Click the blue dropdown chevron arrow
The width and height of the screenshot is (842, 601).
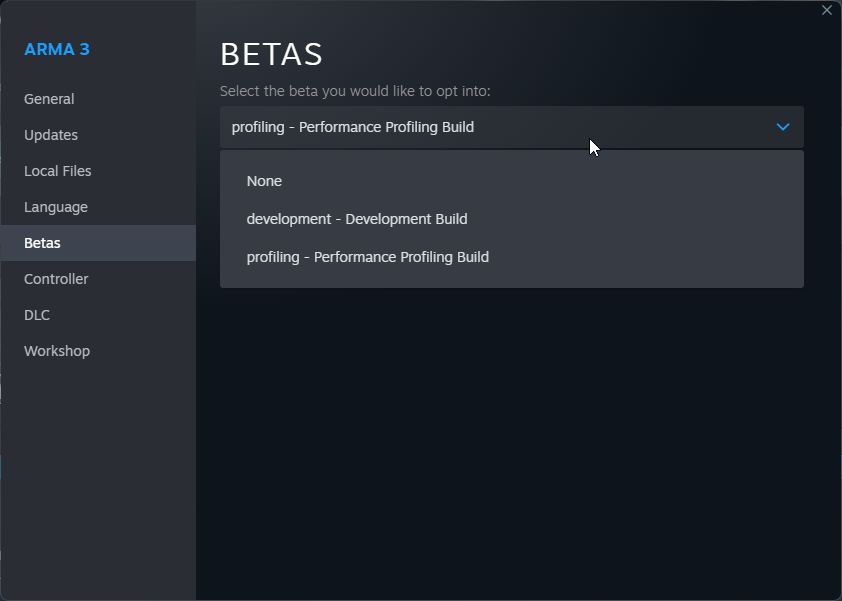coord(783,127)
